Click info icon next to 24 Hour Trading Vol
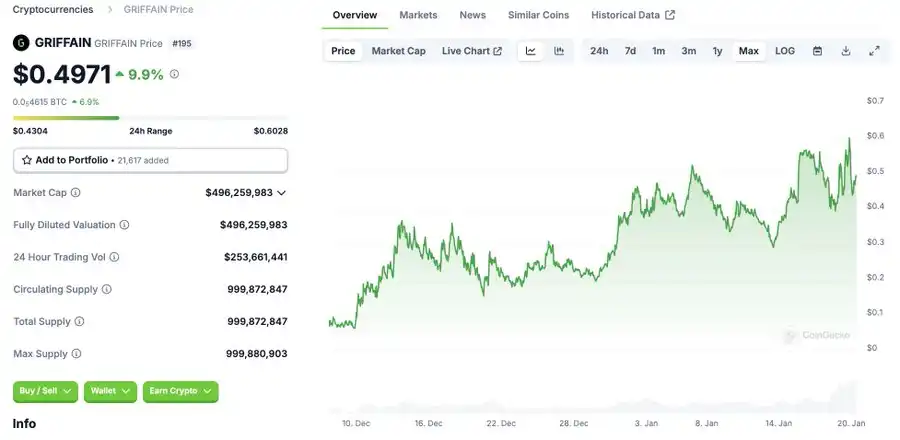 [x=114, y=257]
